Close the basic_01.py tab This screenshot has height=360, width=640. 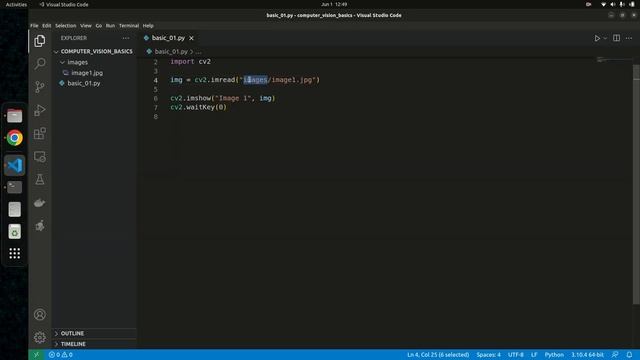click(191, 38)
